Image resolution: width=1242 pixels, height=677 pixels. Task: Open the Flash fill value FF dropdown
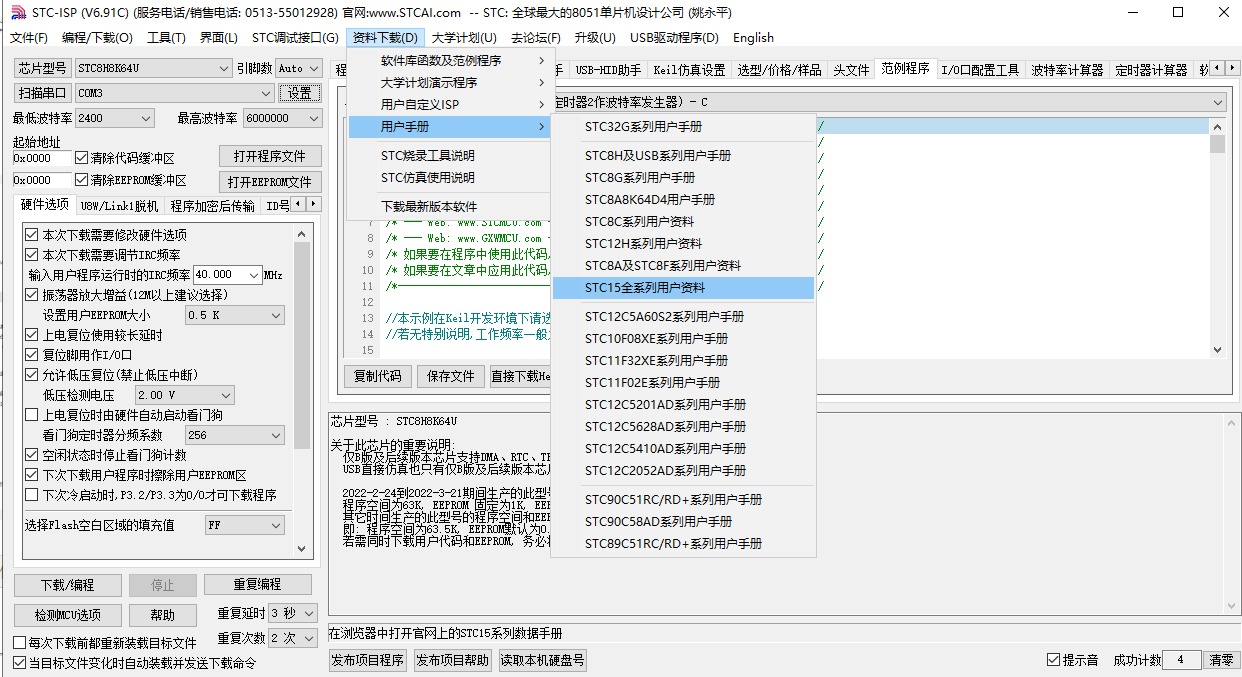tap(245, 525)
